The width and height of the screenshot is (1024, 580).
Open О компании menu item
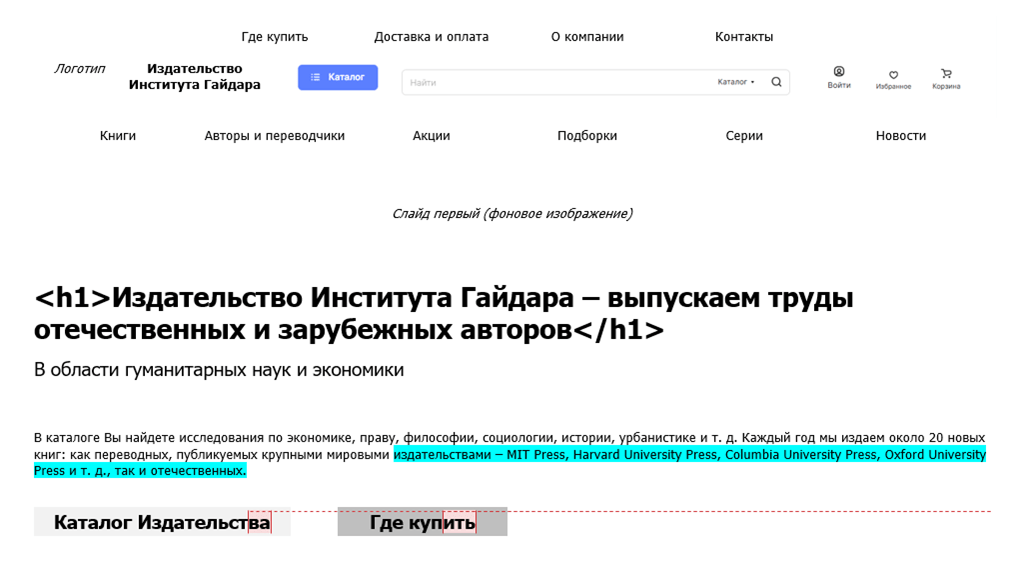(587, 37)
